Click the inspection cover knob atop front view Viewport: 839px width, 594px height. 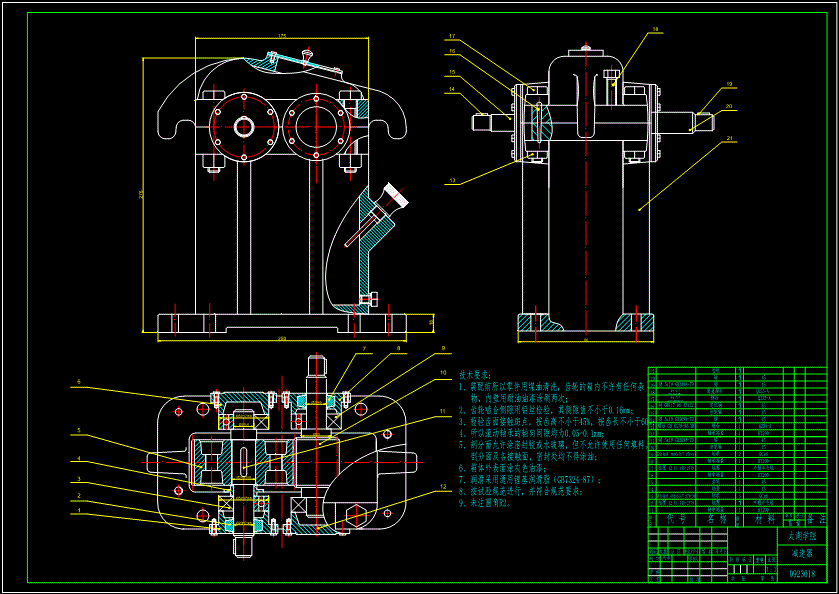(307, 55)
